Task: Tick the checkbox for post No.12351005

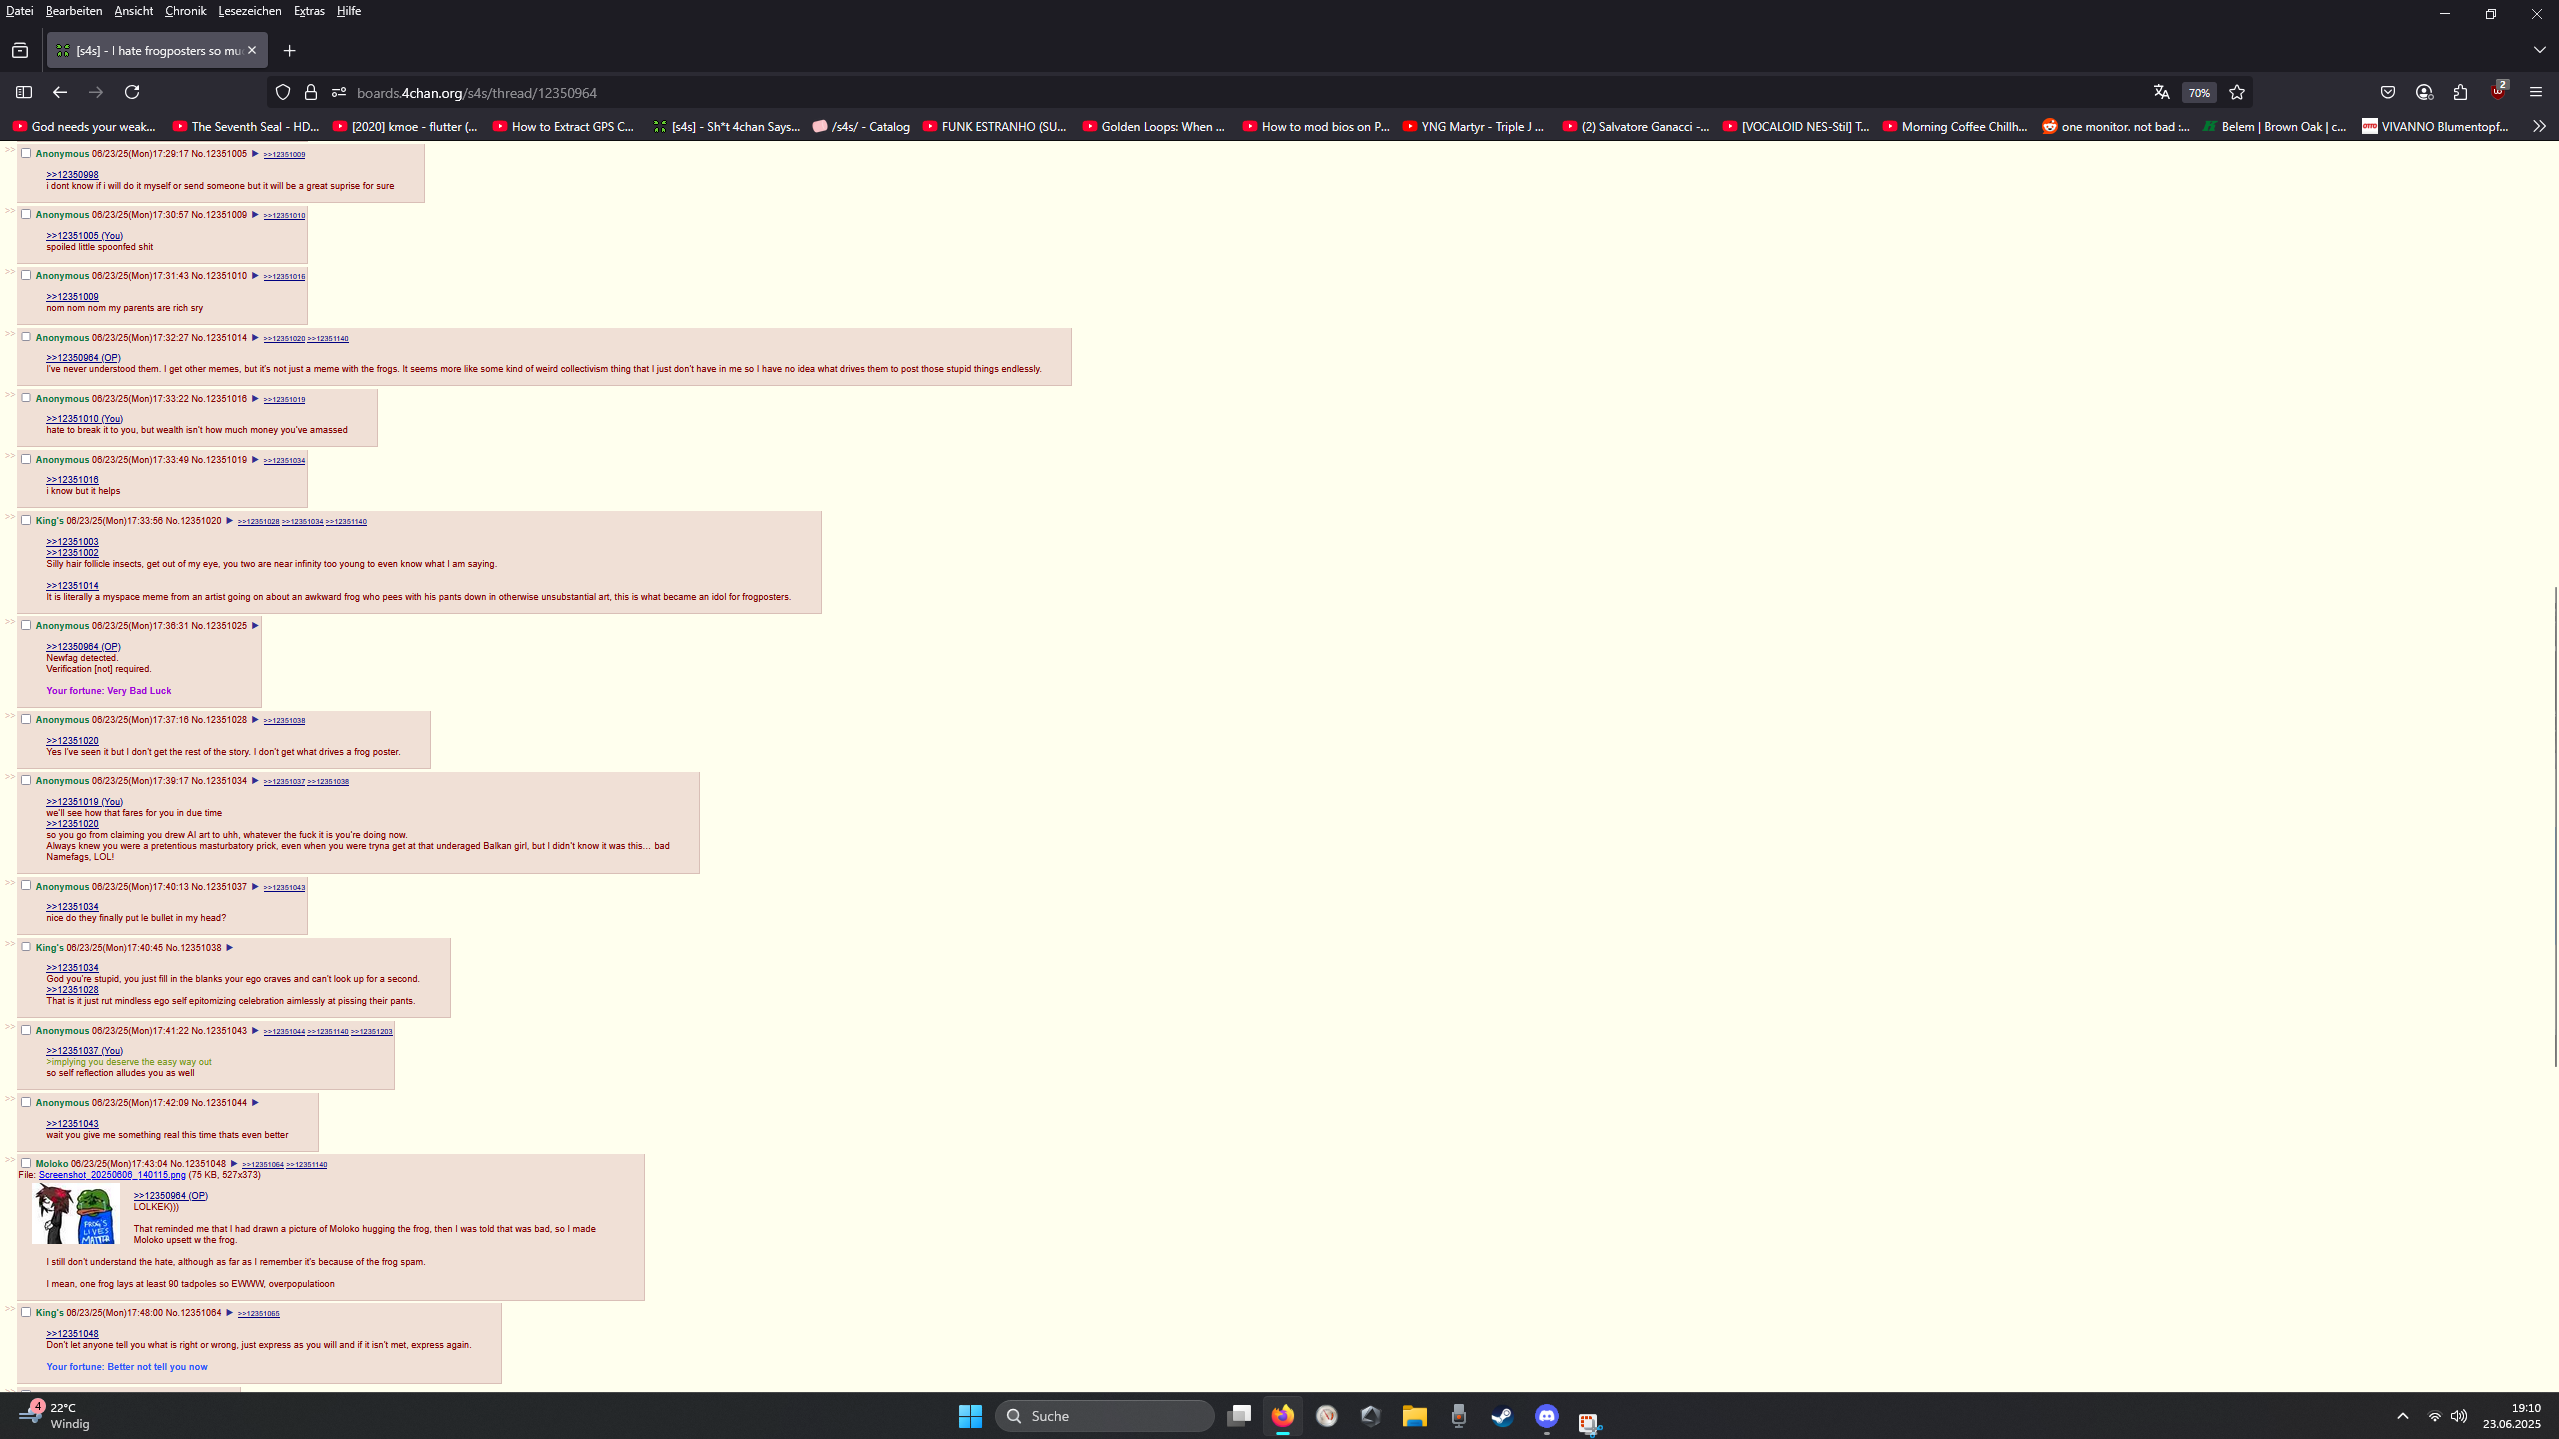Action: [26, 154]
